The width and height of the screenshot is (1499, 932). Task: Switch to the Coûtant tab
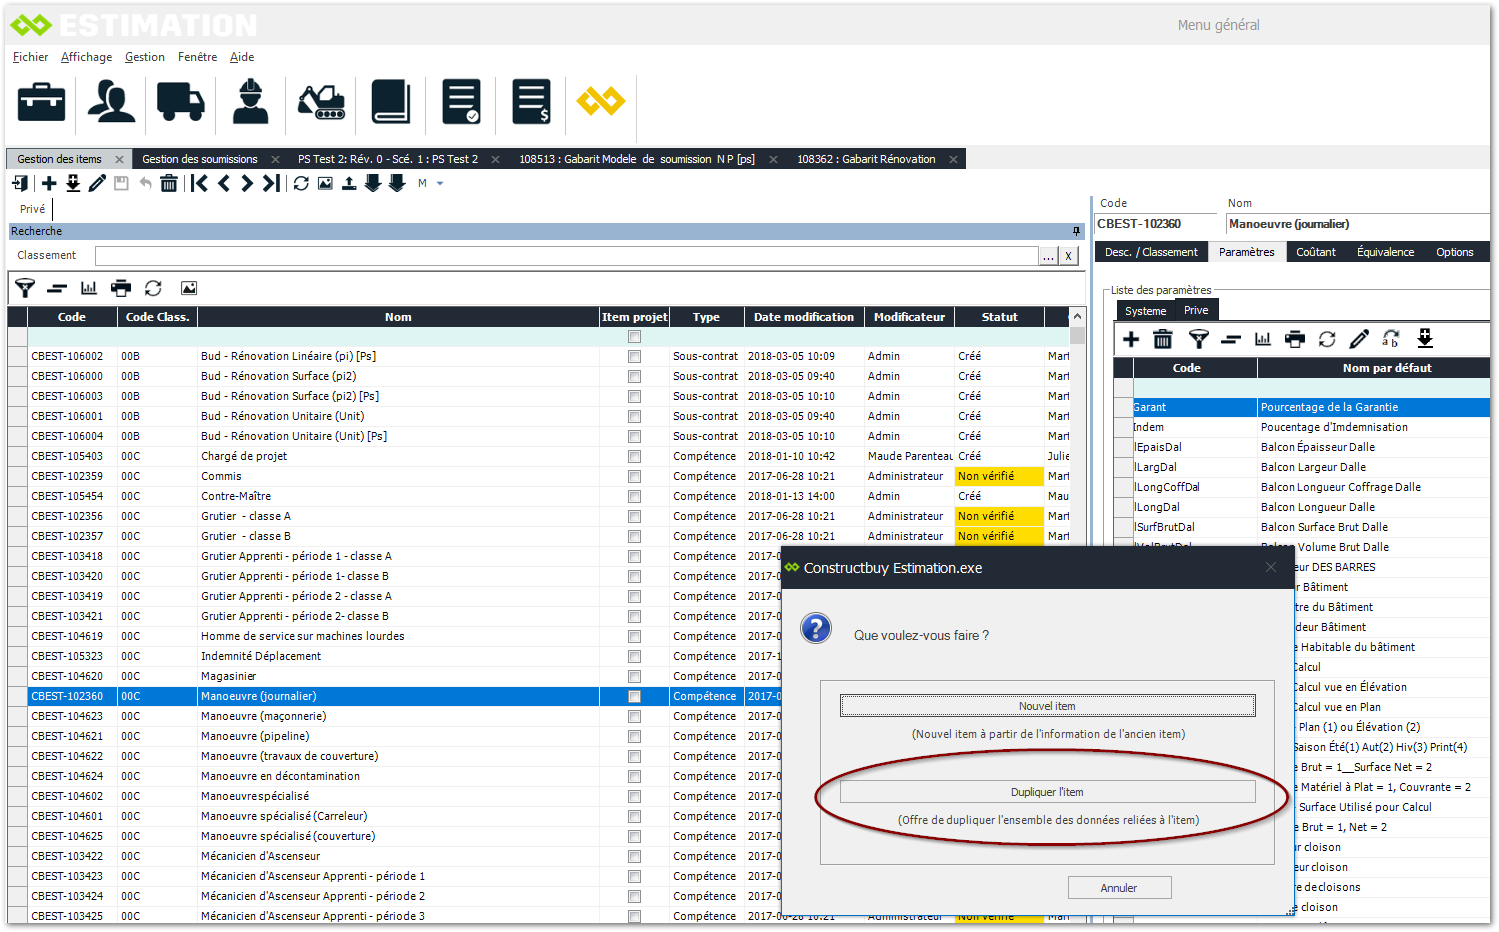(x=1315, y=252)
